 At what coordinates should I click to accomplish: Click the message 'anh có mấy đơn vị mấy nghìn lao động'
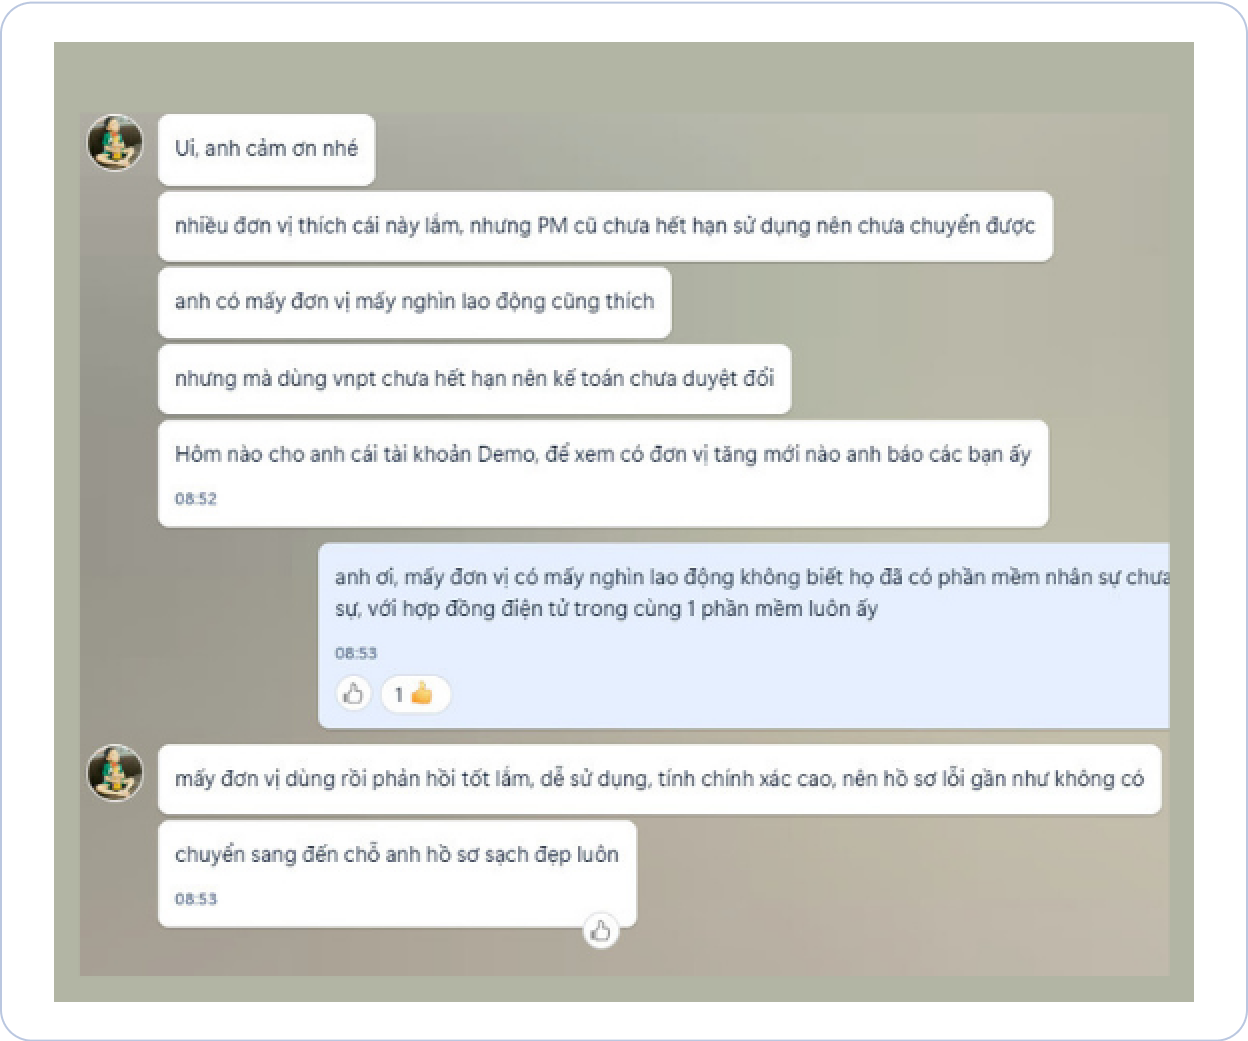click(414, 302)
